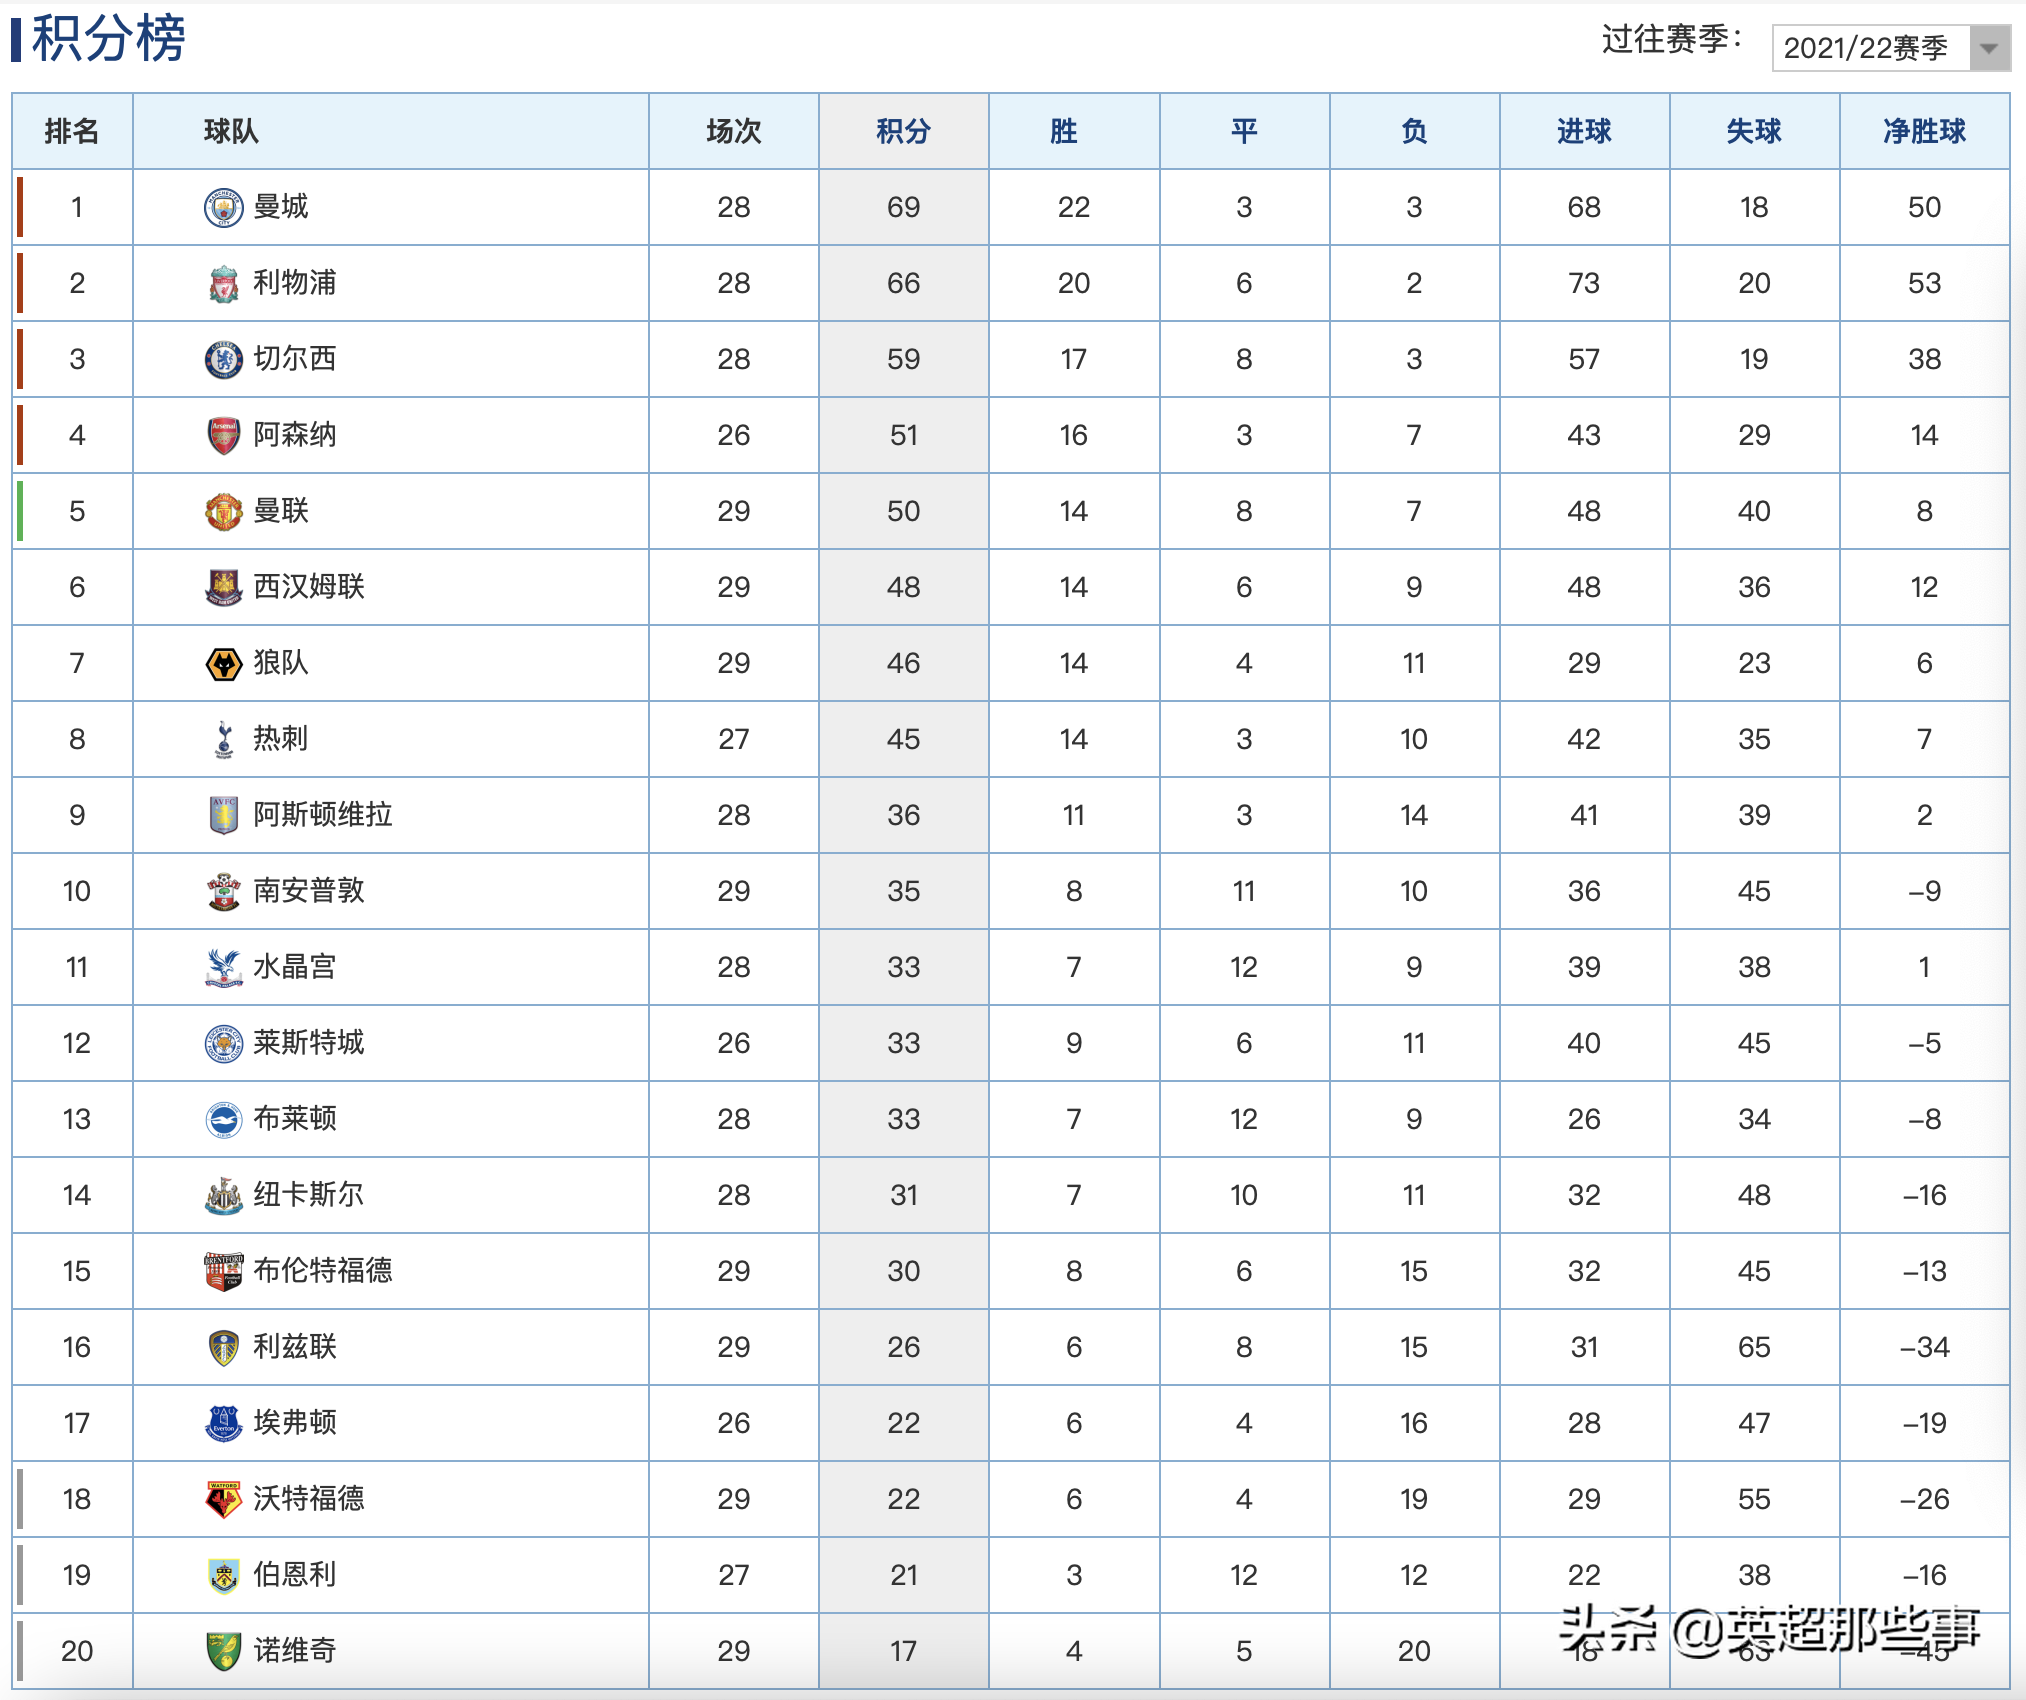2026x1700 pixels.
Task: Open team link 阿斯顿维拉
Action: [x=323, y=815]
